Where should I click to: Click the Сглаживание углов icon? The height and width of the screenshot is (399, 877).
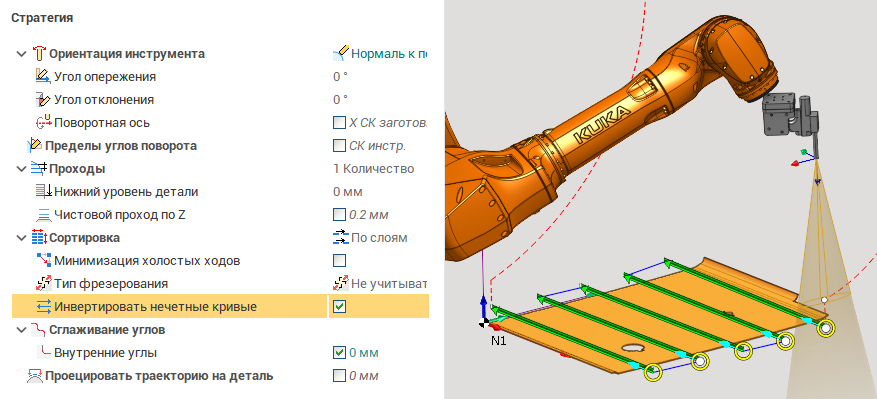pos(38,329)
